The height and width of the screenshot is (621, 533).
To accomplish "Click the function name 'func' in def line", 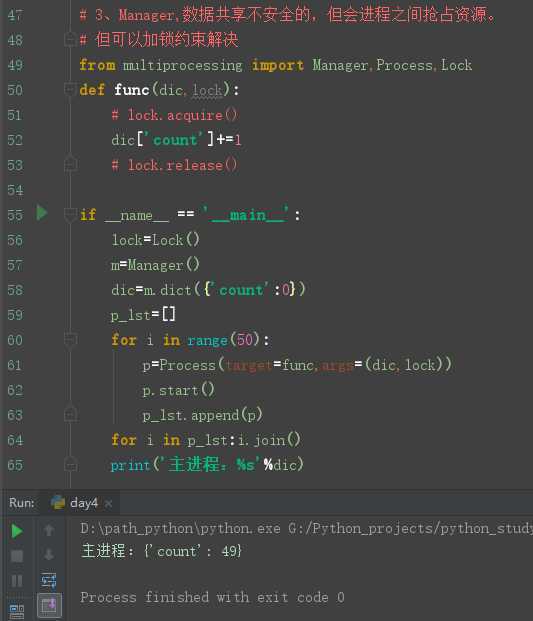I will click(x=131, y=90).
